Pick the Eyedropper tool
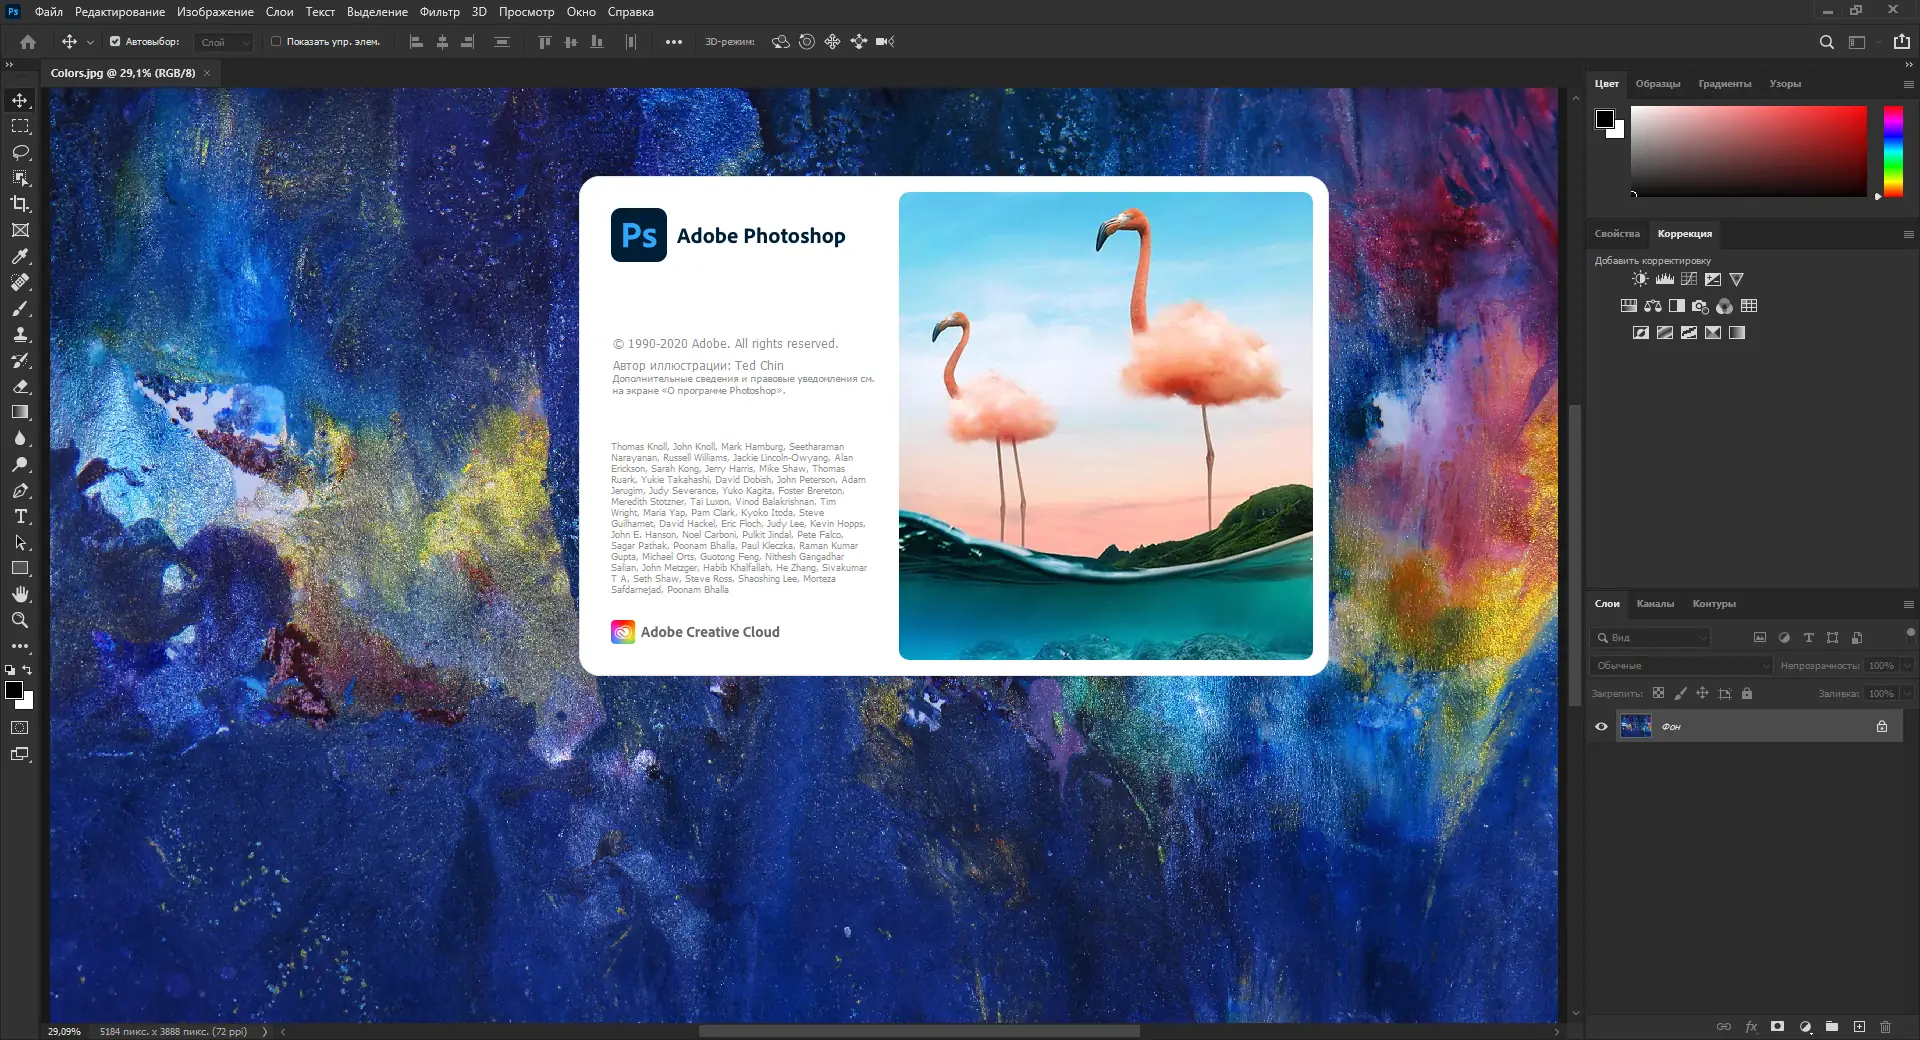 point(20,257)
